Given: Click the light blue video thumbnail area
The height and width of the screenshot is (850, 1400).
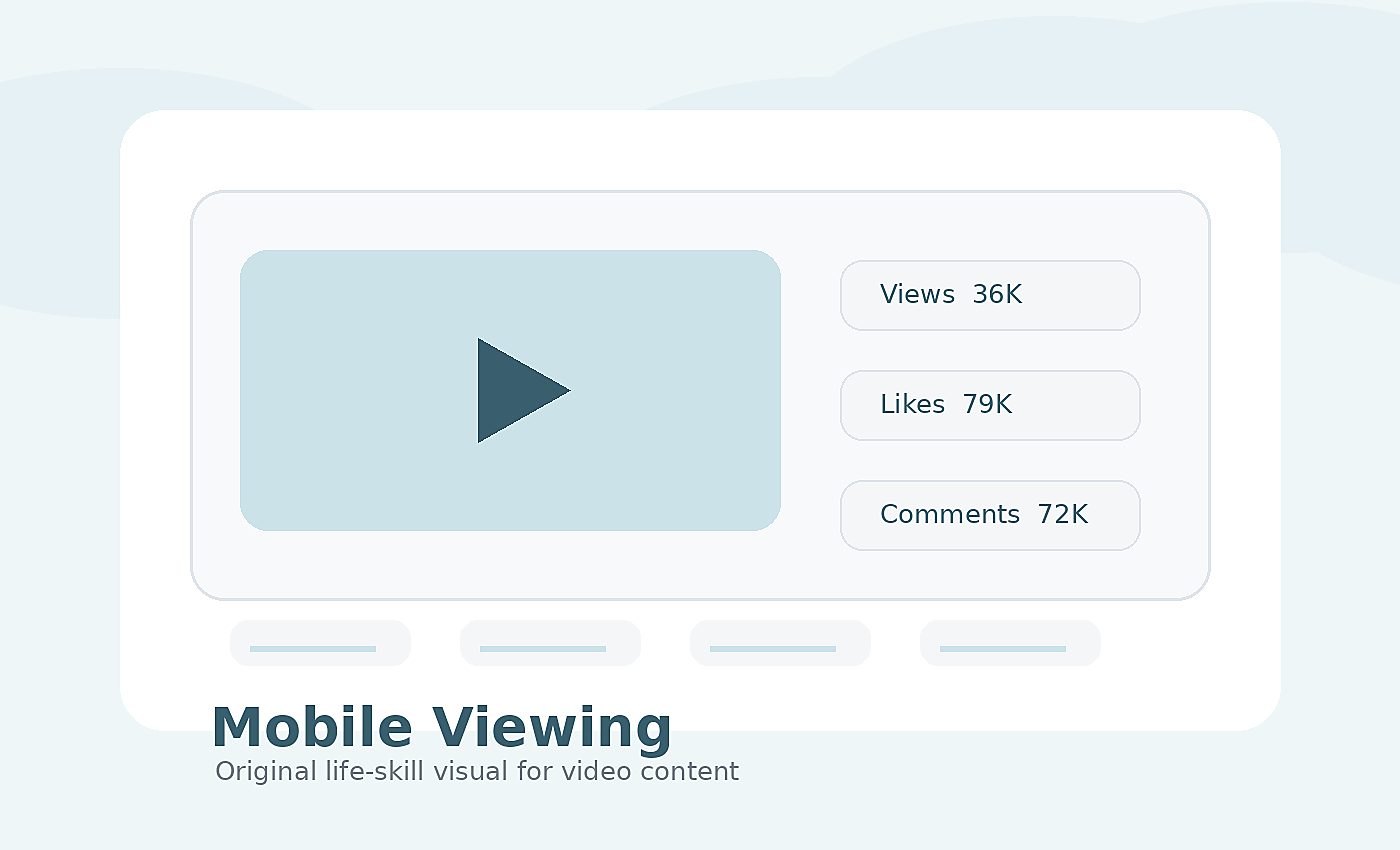Looking at the screenshot, I should (510, 390).
